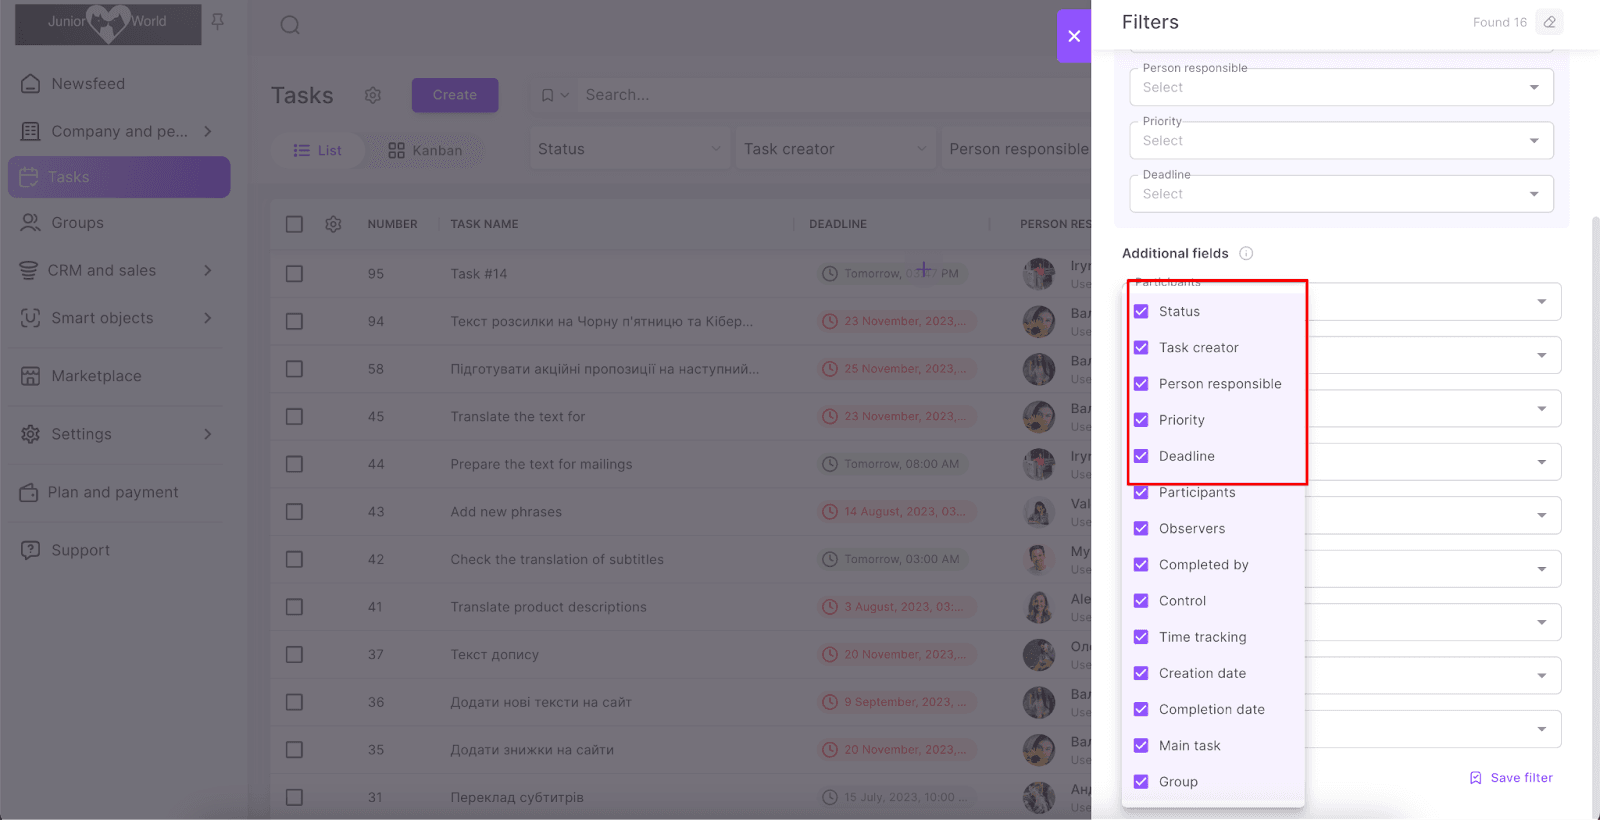Uncheck the Observers field checkbox

[x=1141, y=529]
